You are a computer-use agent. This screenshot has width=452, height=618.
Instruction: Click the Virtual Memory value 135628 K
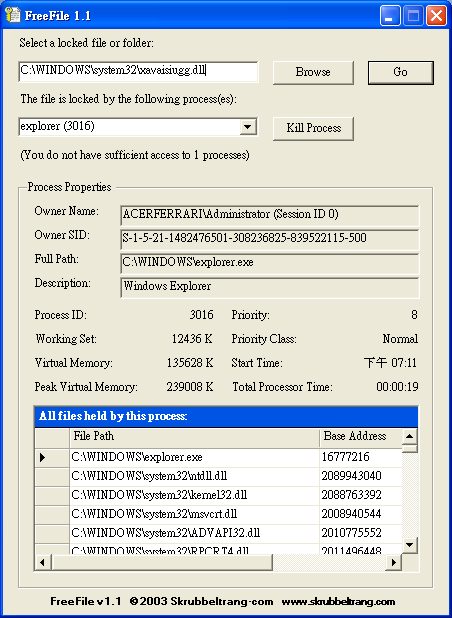(190, 363)
